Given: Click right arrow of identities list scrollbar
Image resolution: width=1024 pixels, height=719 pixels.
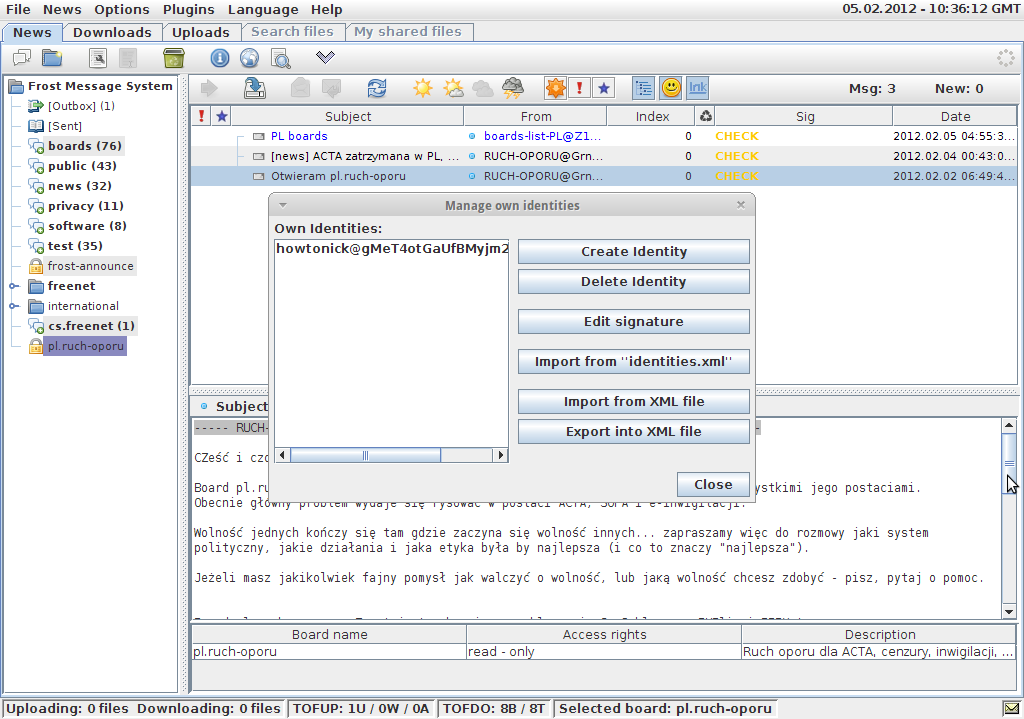Looking at the screenshot, I should (500, 455).
